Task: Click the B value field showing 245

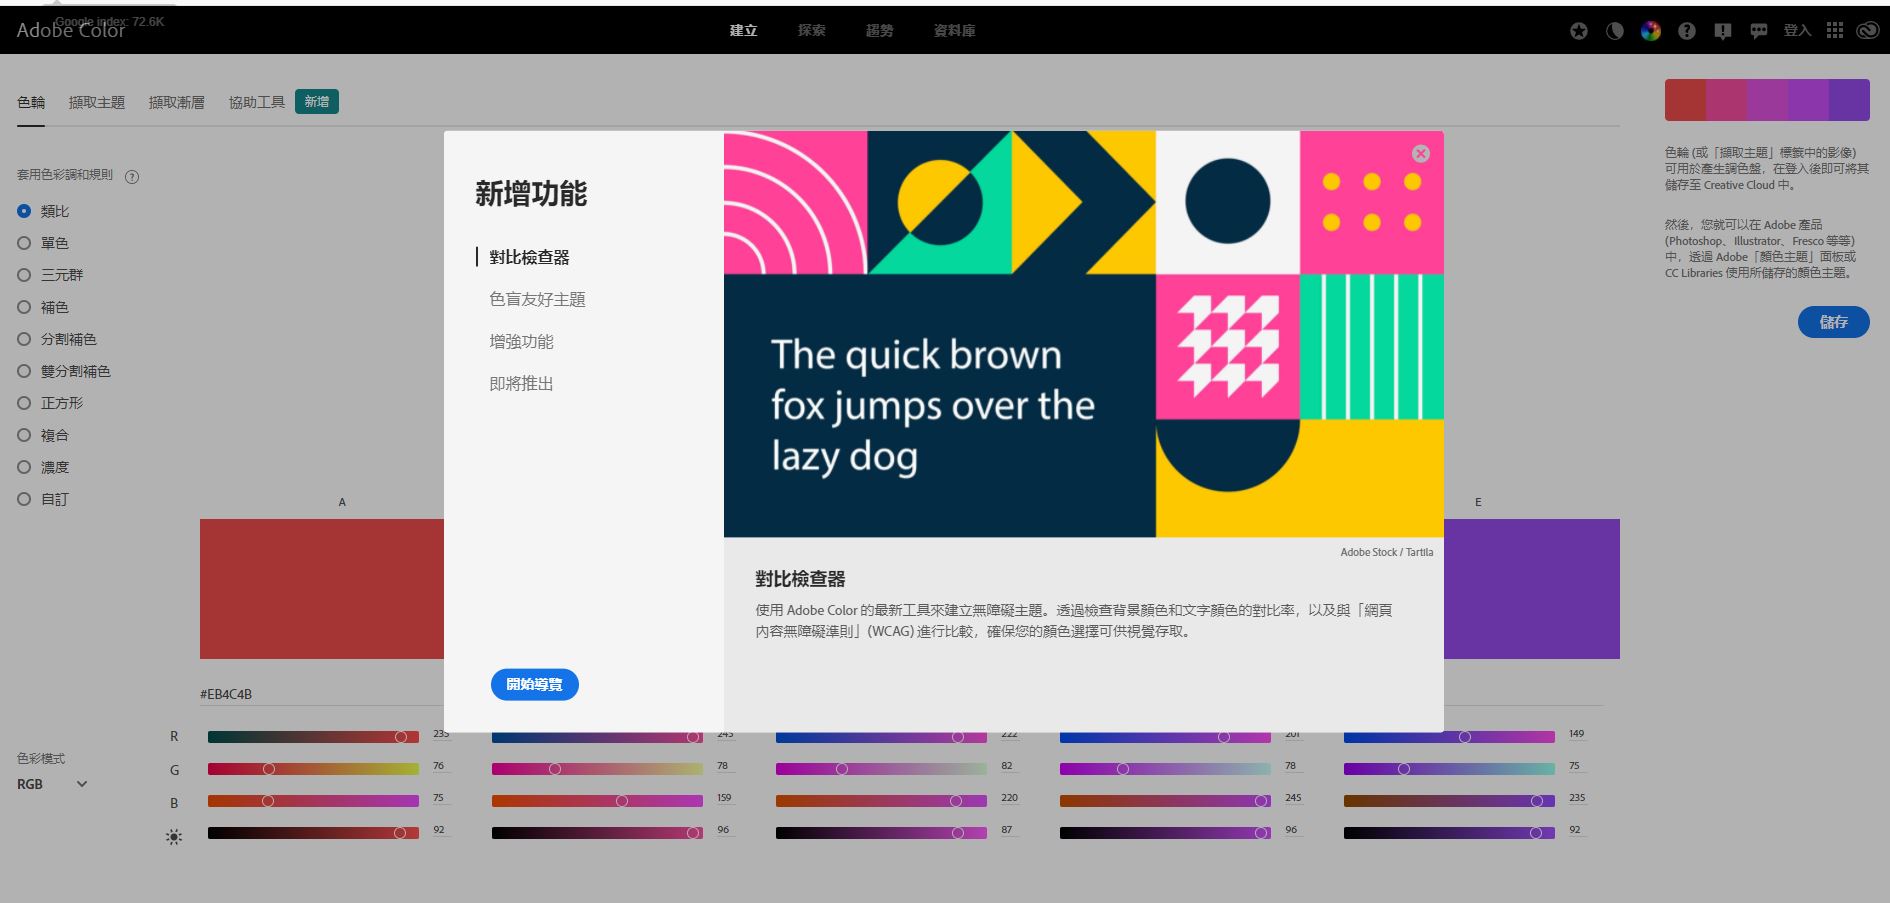Action: [1294, 798]
